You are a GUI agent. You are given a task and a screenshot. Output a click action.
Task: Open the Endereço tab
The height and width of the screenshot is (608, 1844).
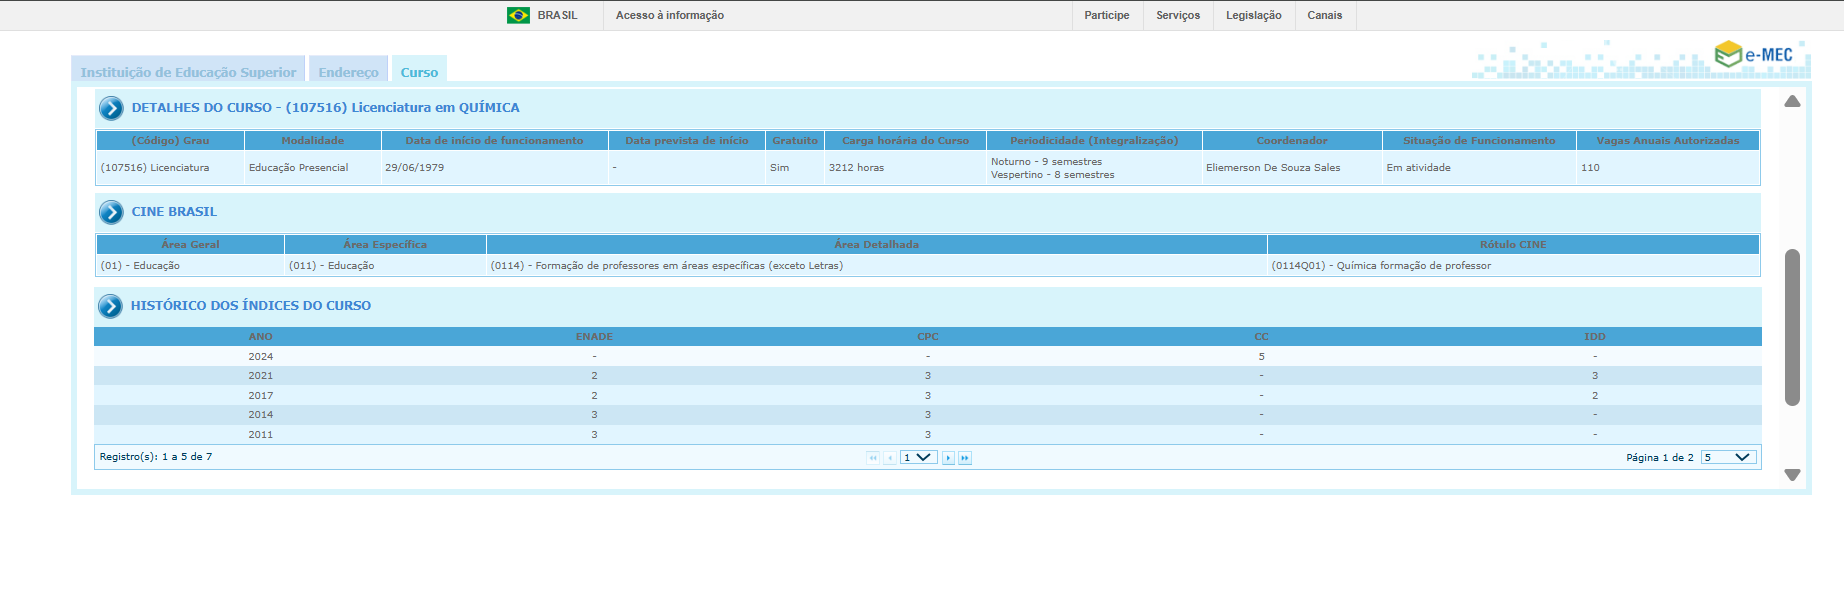(x=348, y=72)
